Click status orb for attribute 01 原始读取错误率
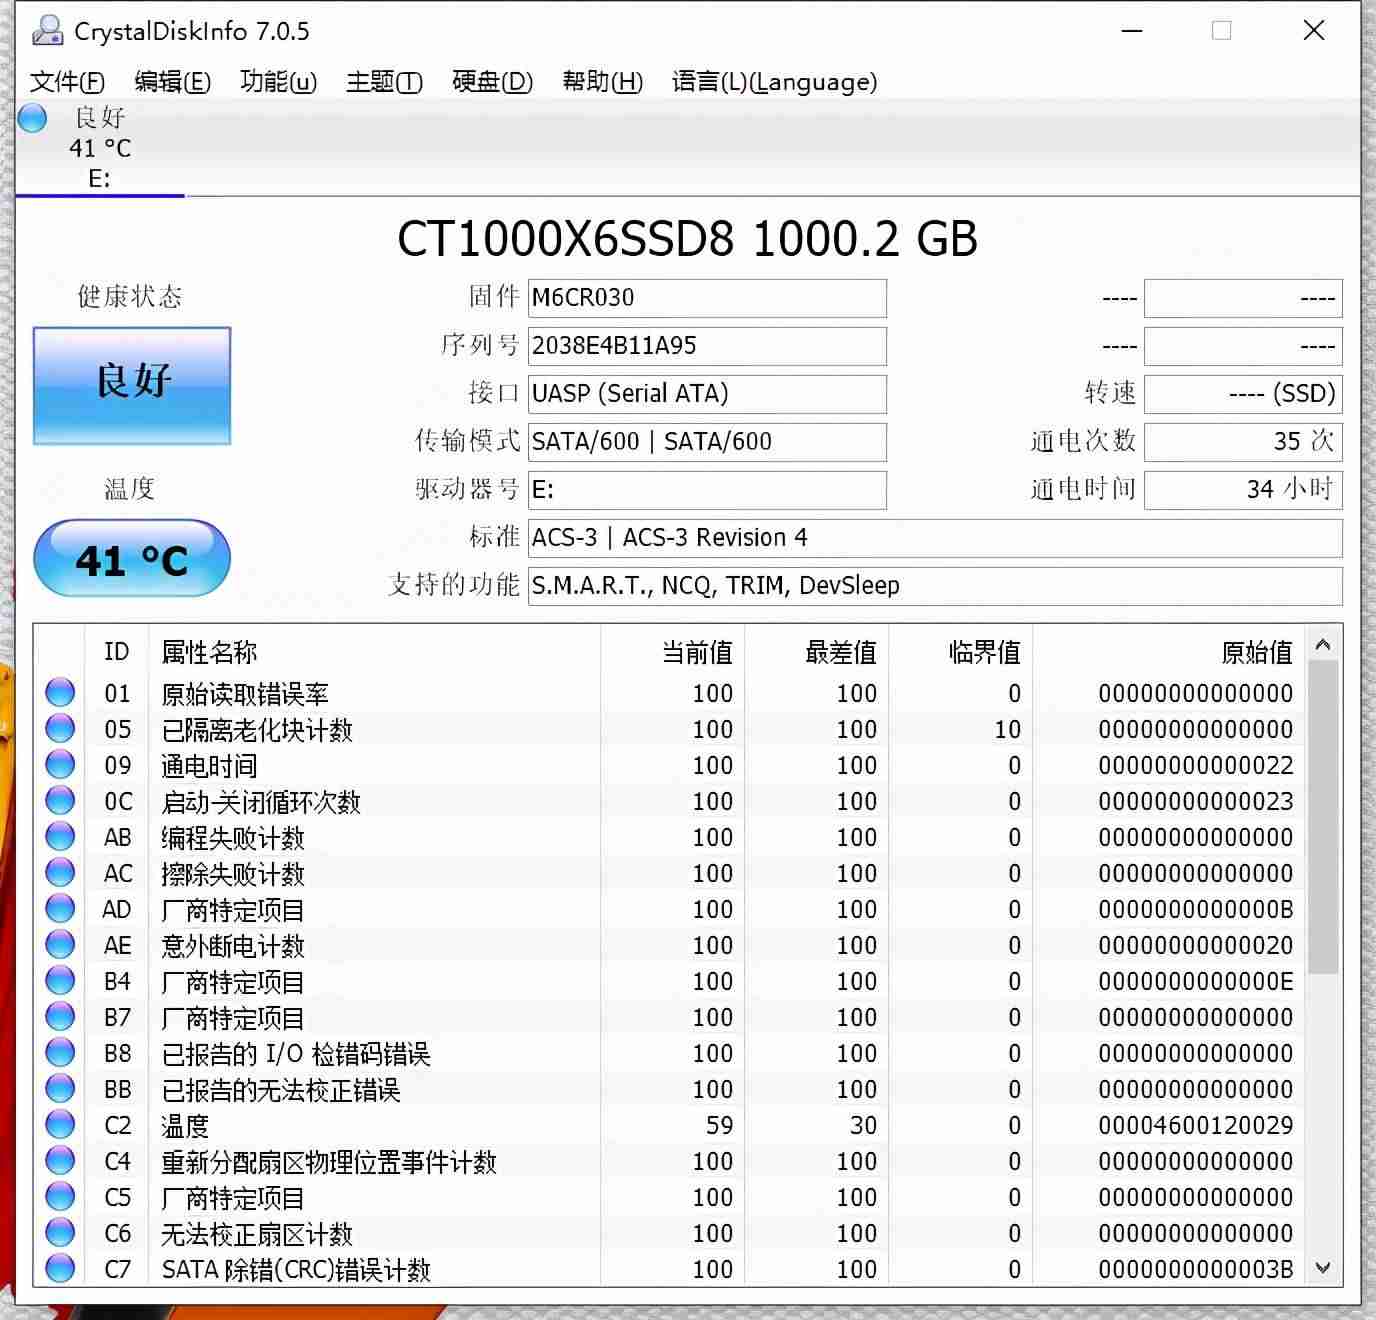Image resolution: width=1376 pixels, height=1320 pixels. [x=60, y=692]
